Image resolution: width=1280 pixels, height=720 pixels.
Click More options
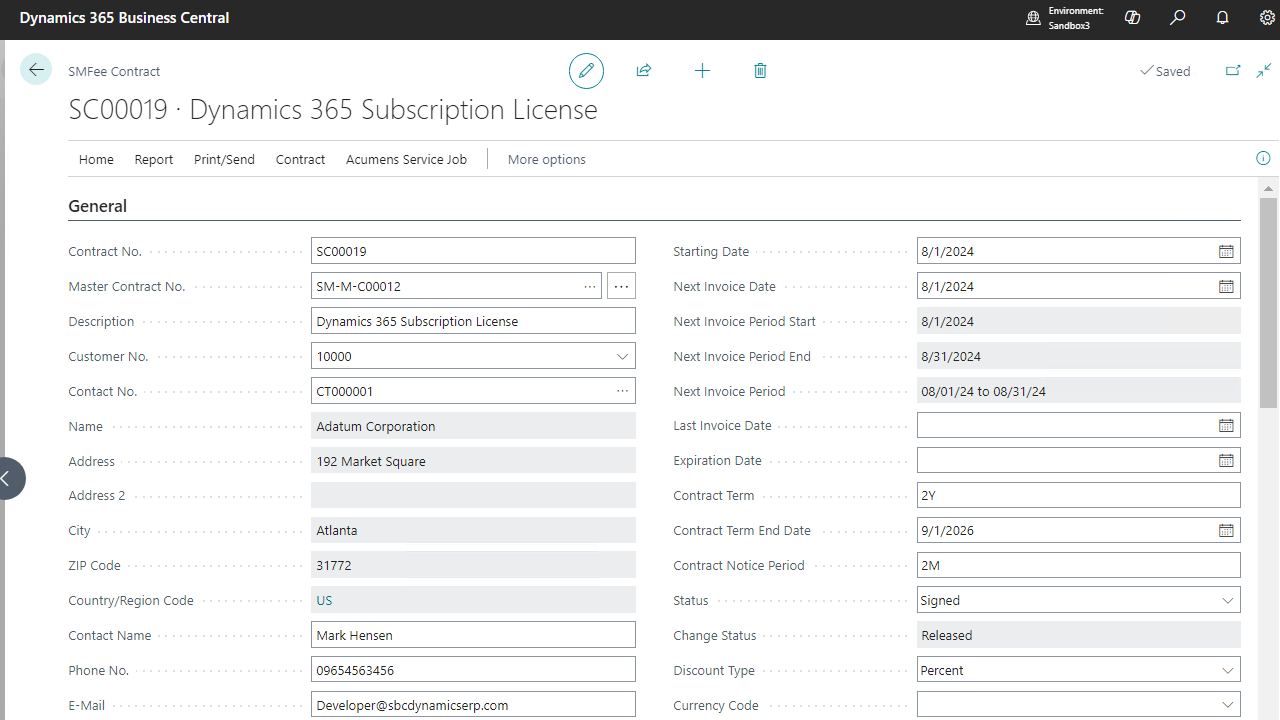click(546, 159)
